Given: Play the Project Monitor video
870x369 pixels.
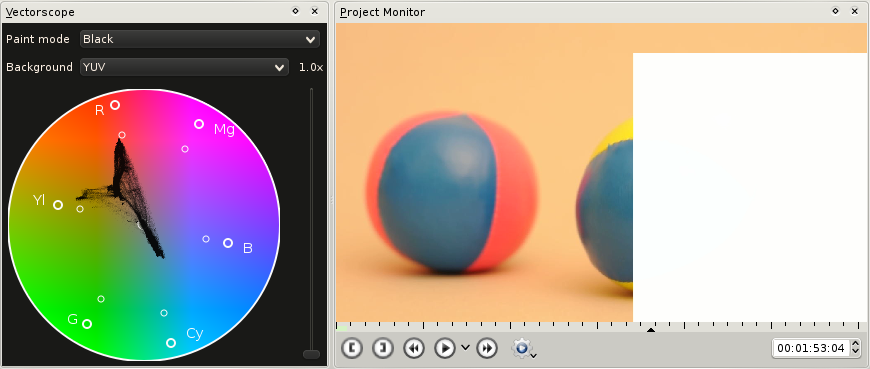Looking at the screenshot, I should 444,348.
